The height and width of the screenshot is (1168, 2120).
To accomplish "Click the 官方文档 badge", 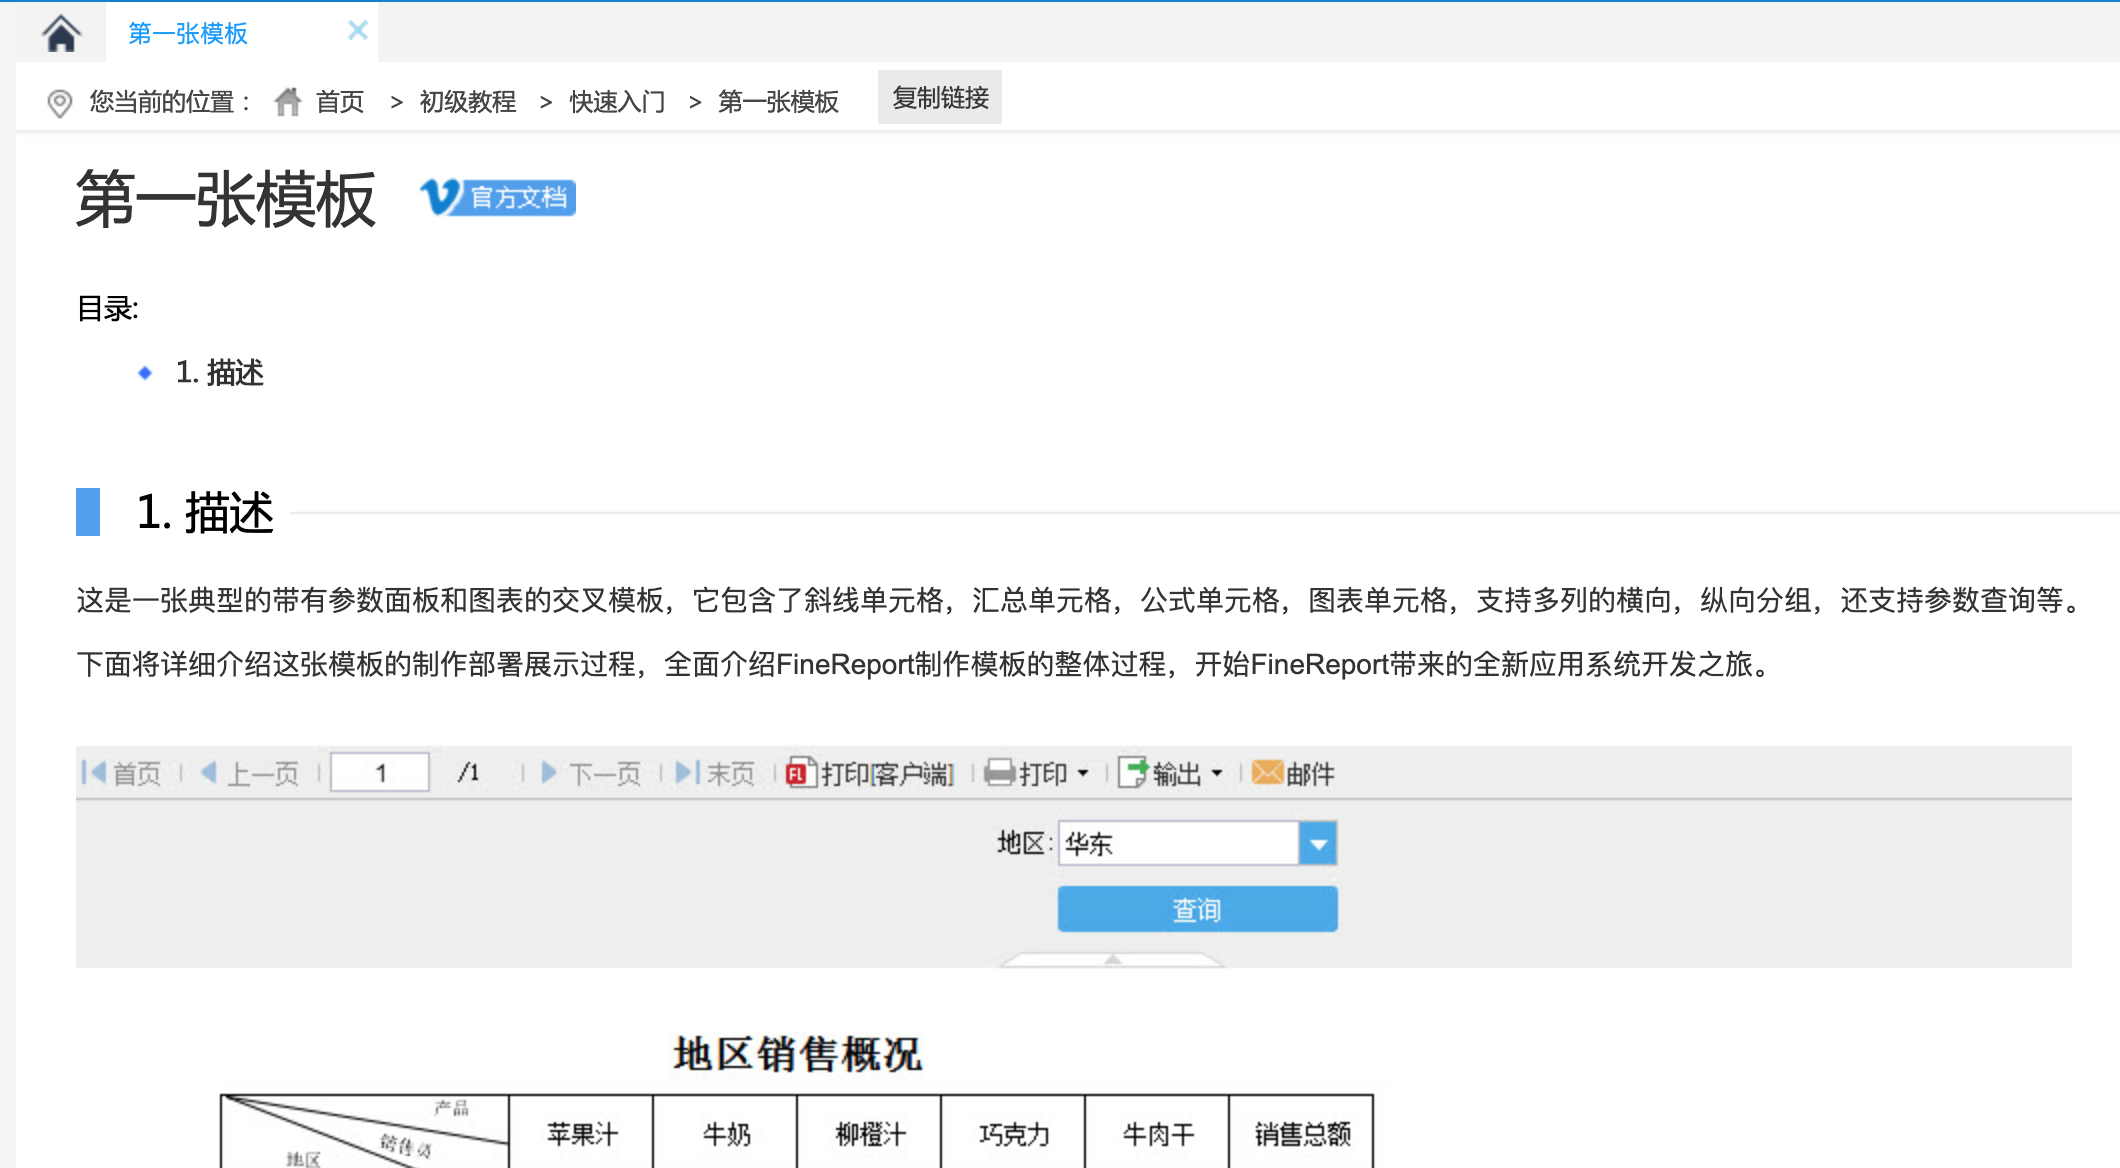I will click(x=498, y=197).
